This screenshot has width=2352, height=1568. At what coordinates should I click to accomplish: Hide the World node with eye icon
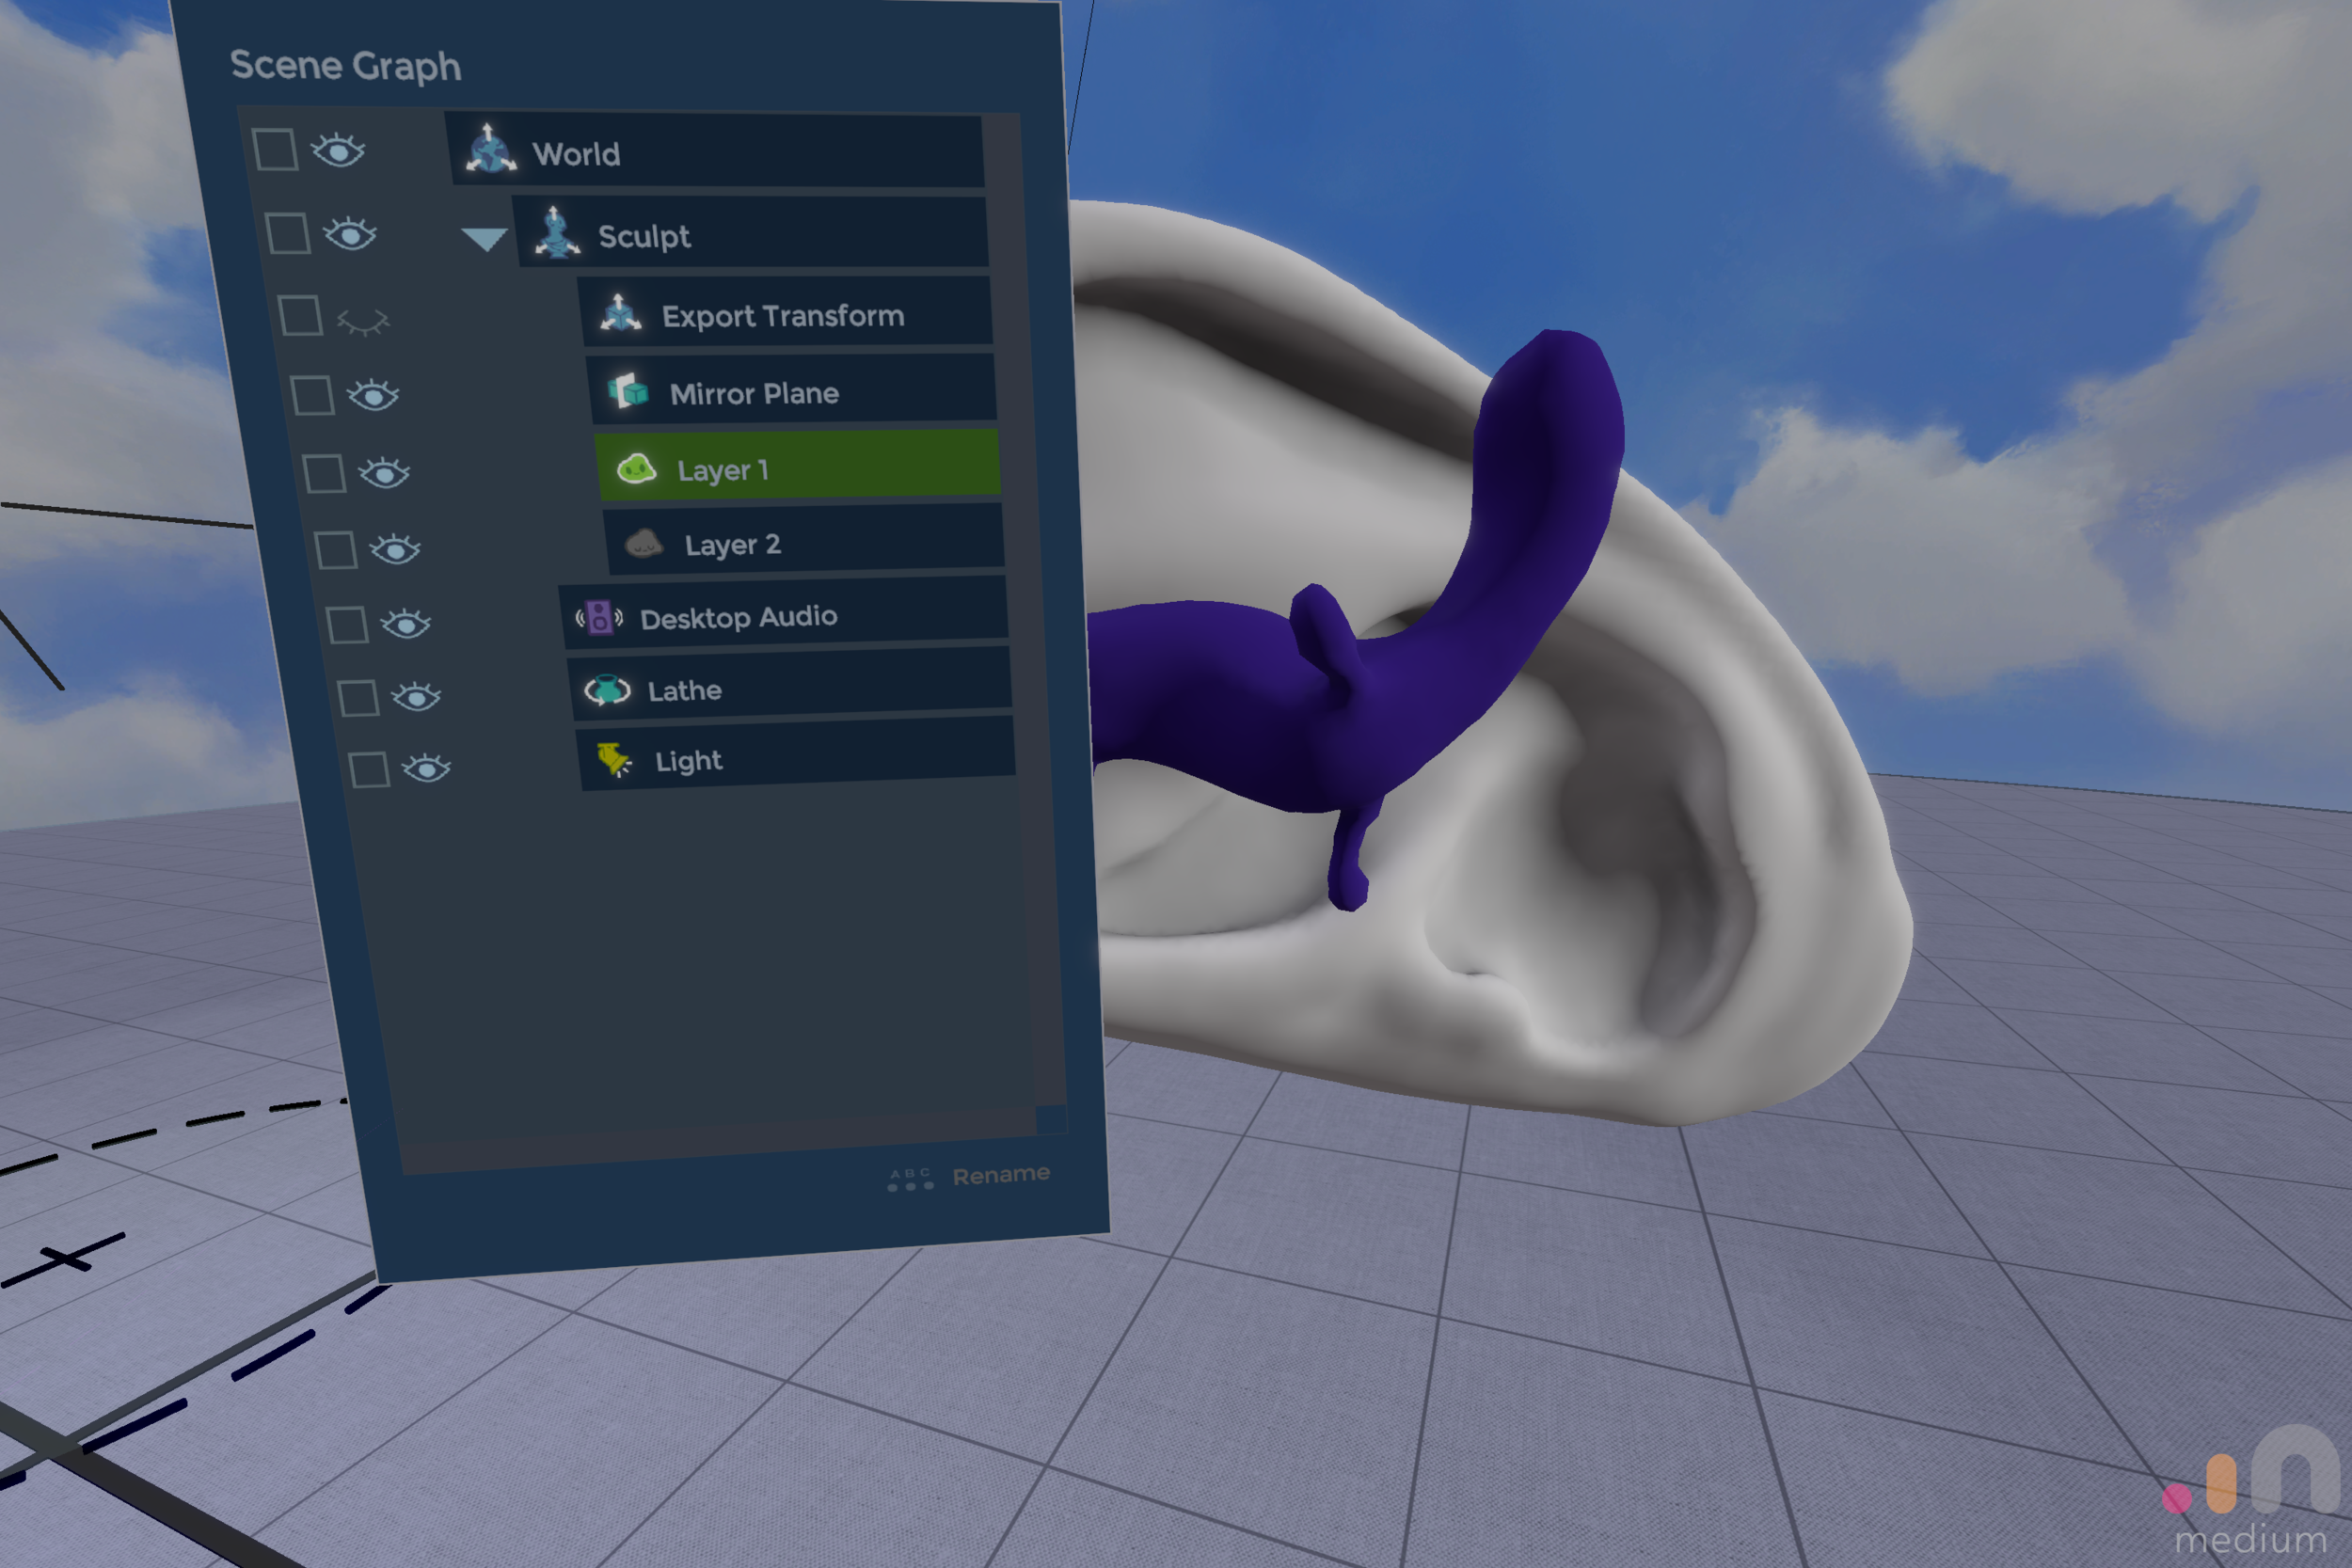coord(338,151)
